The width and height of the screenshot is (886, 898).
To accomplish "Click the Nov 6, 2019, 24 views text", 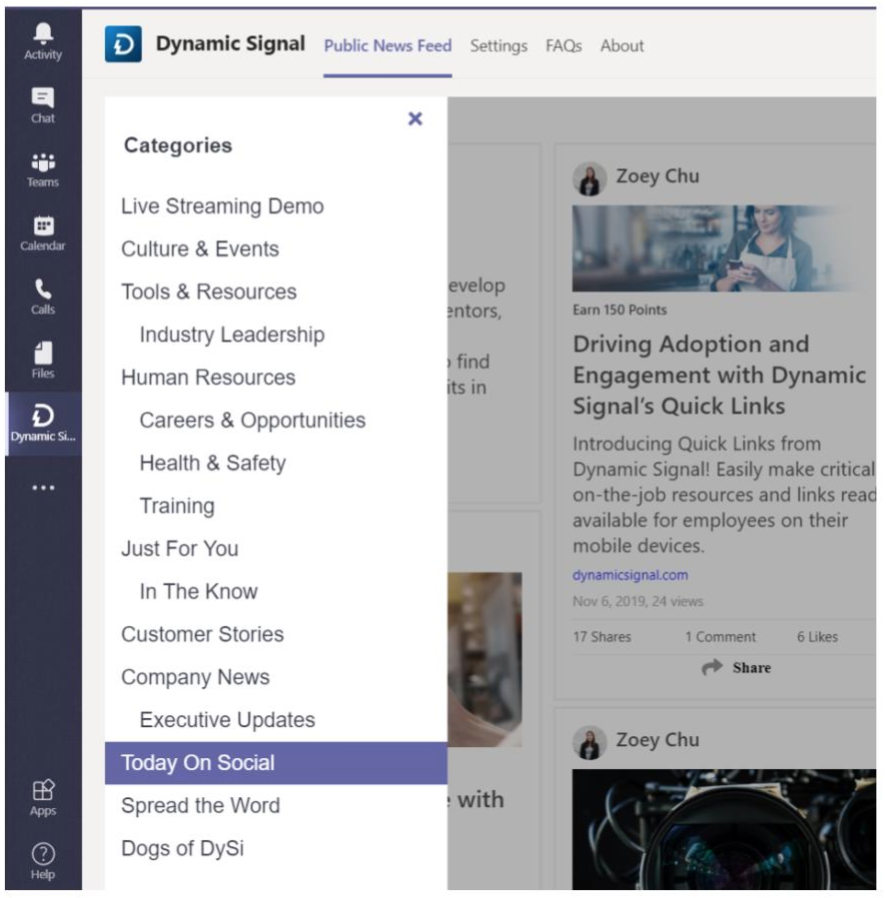I will [x=638, y=601].
